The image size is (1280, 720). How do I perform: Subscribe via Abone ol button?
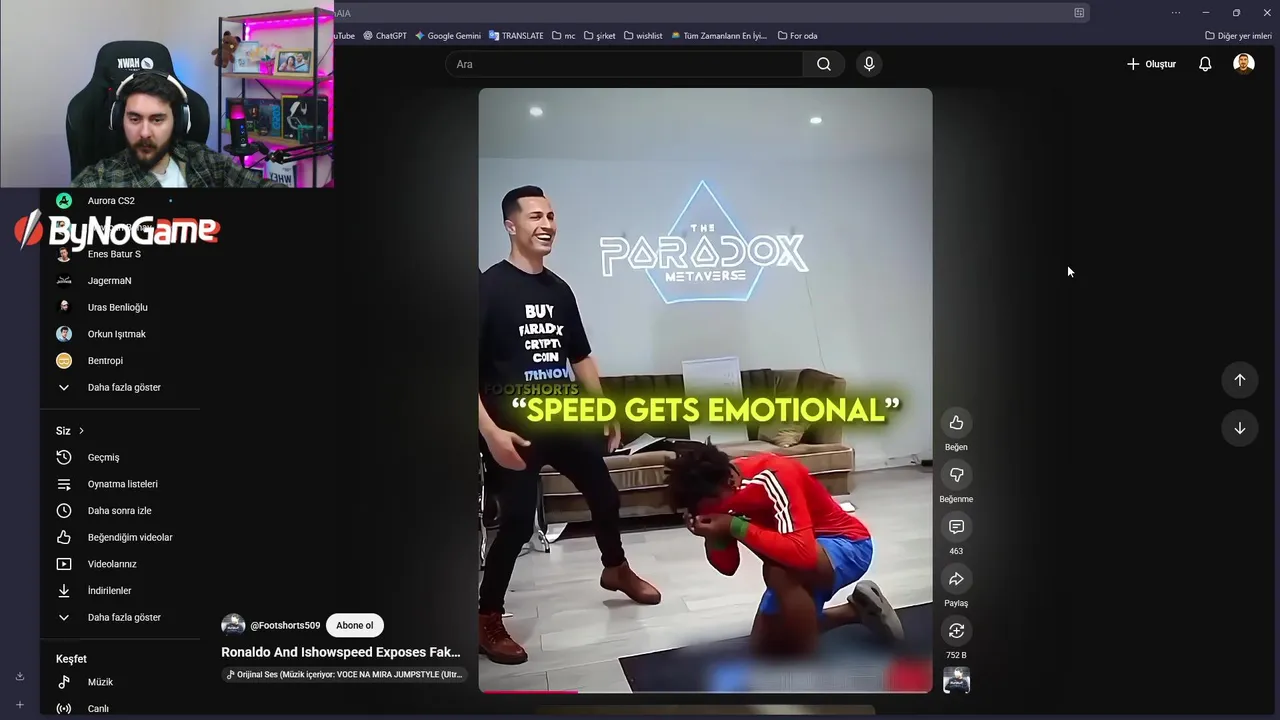[x=354, y=626]
